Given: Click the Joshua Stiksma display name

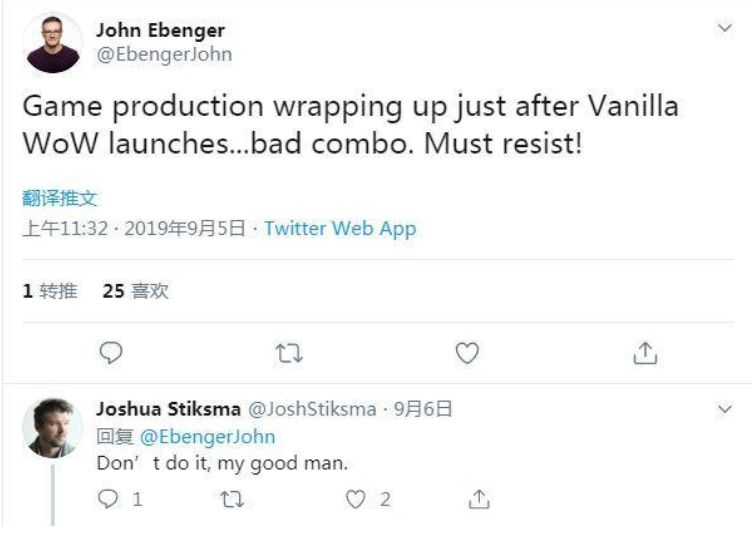Looking at the screenshot, I should tap(166, 409).
